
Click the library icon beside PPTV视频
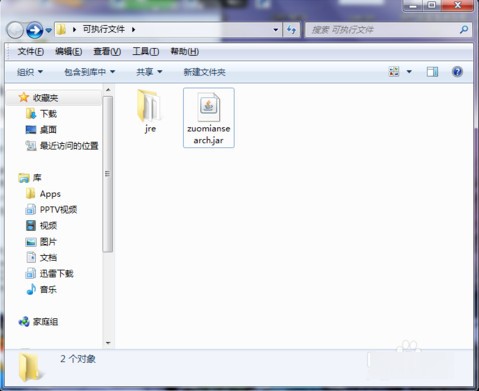[x=31, y=209]
